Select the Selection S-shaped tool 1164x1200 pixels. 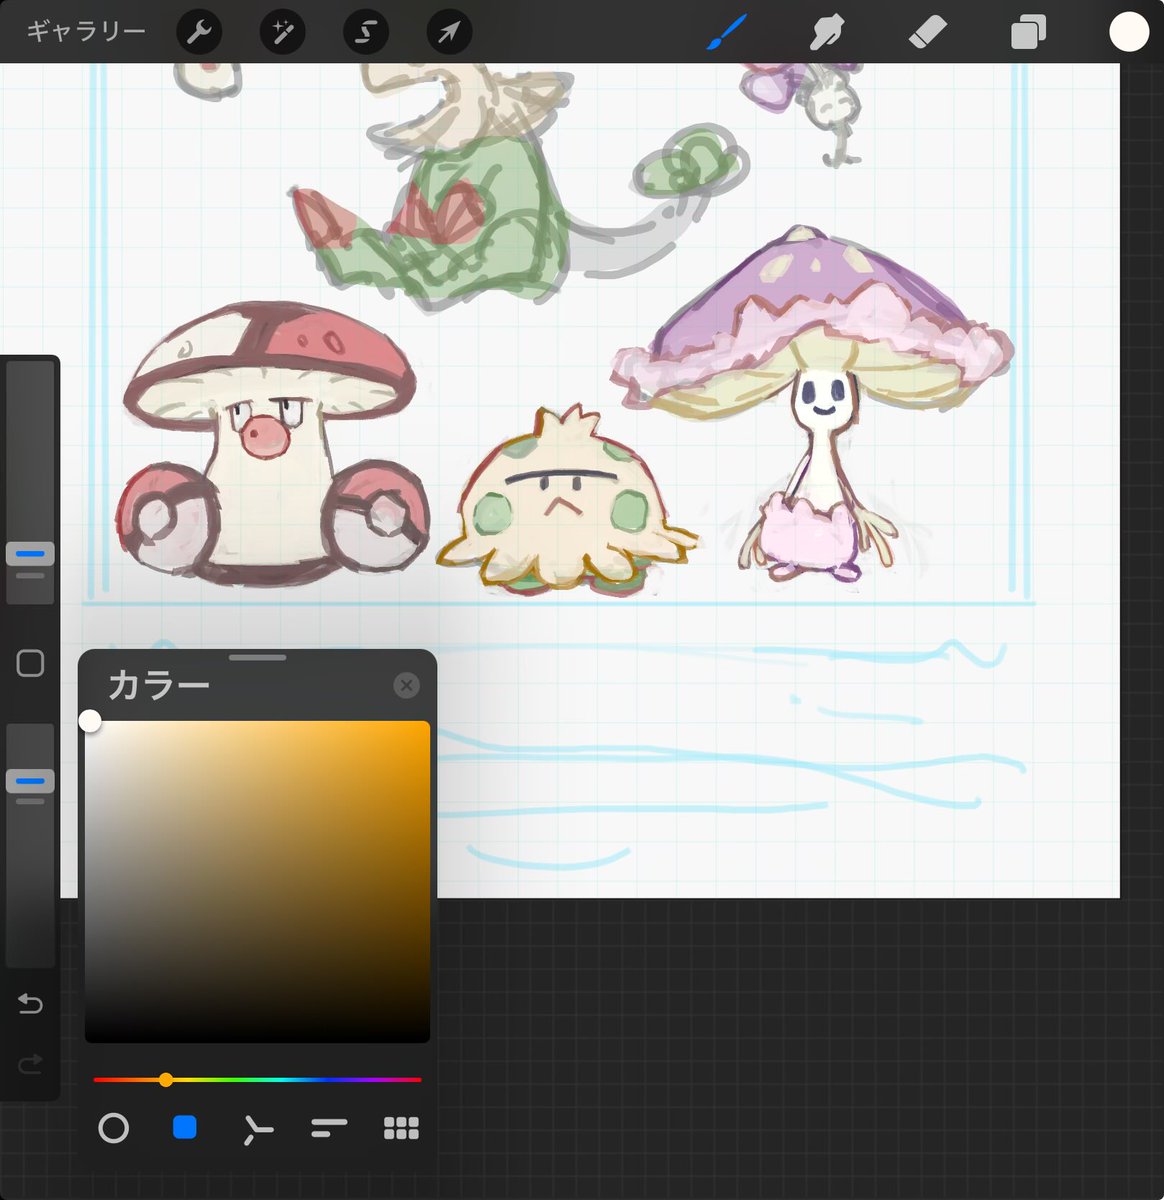click(366, 33)
